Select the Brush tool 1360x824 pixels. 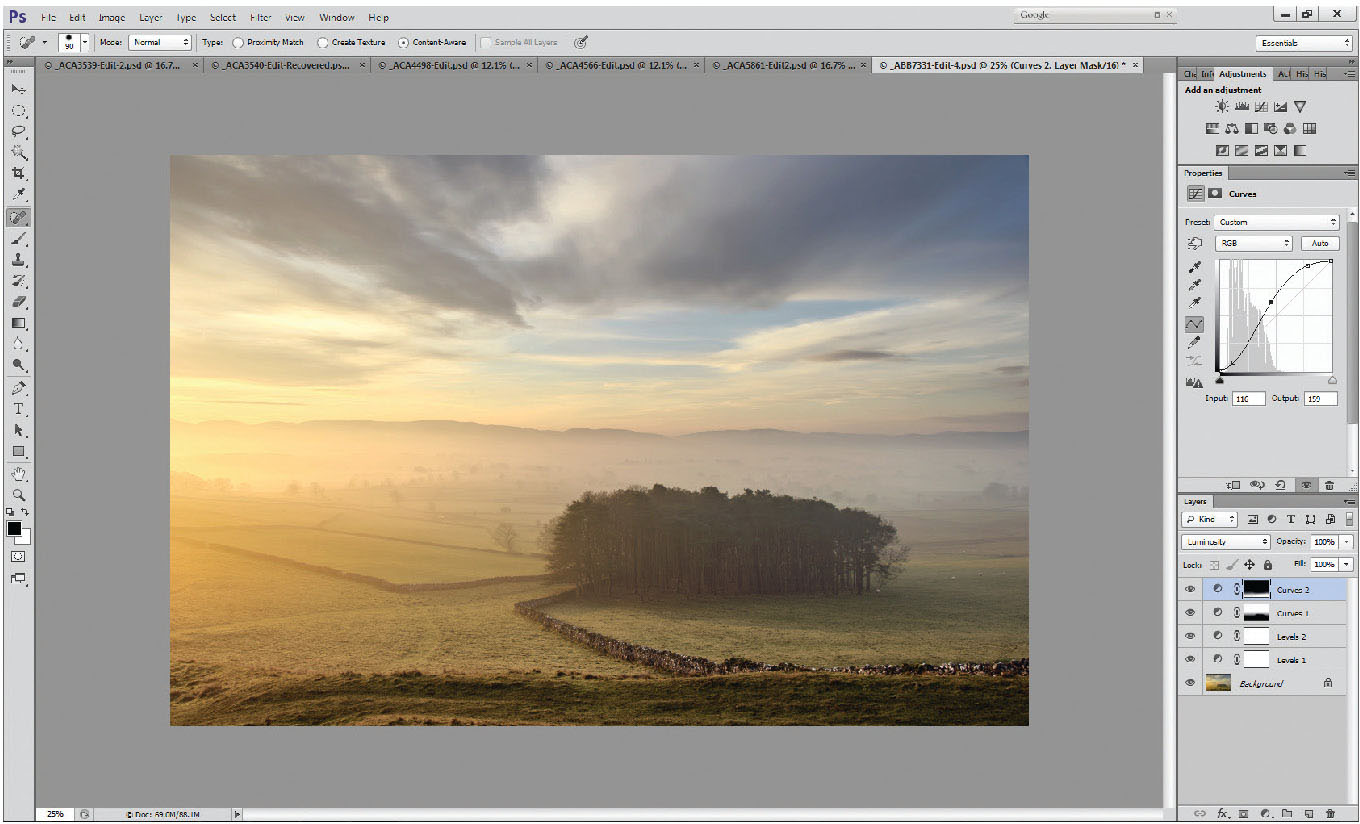pyautogui.click(x=18, y=239)
